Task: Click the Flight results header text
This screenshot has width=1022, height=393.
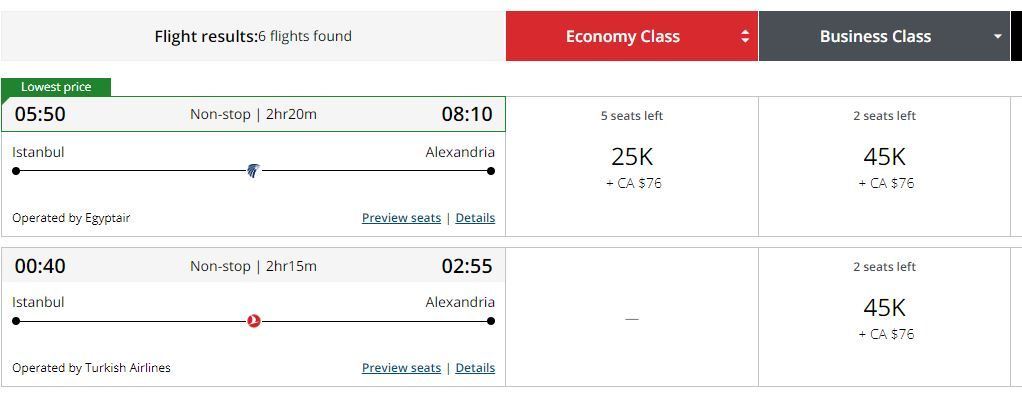Action: coord(253,36)
